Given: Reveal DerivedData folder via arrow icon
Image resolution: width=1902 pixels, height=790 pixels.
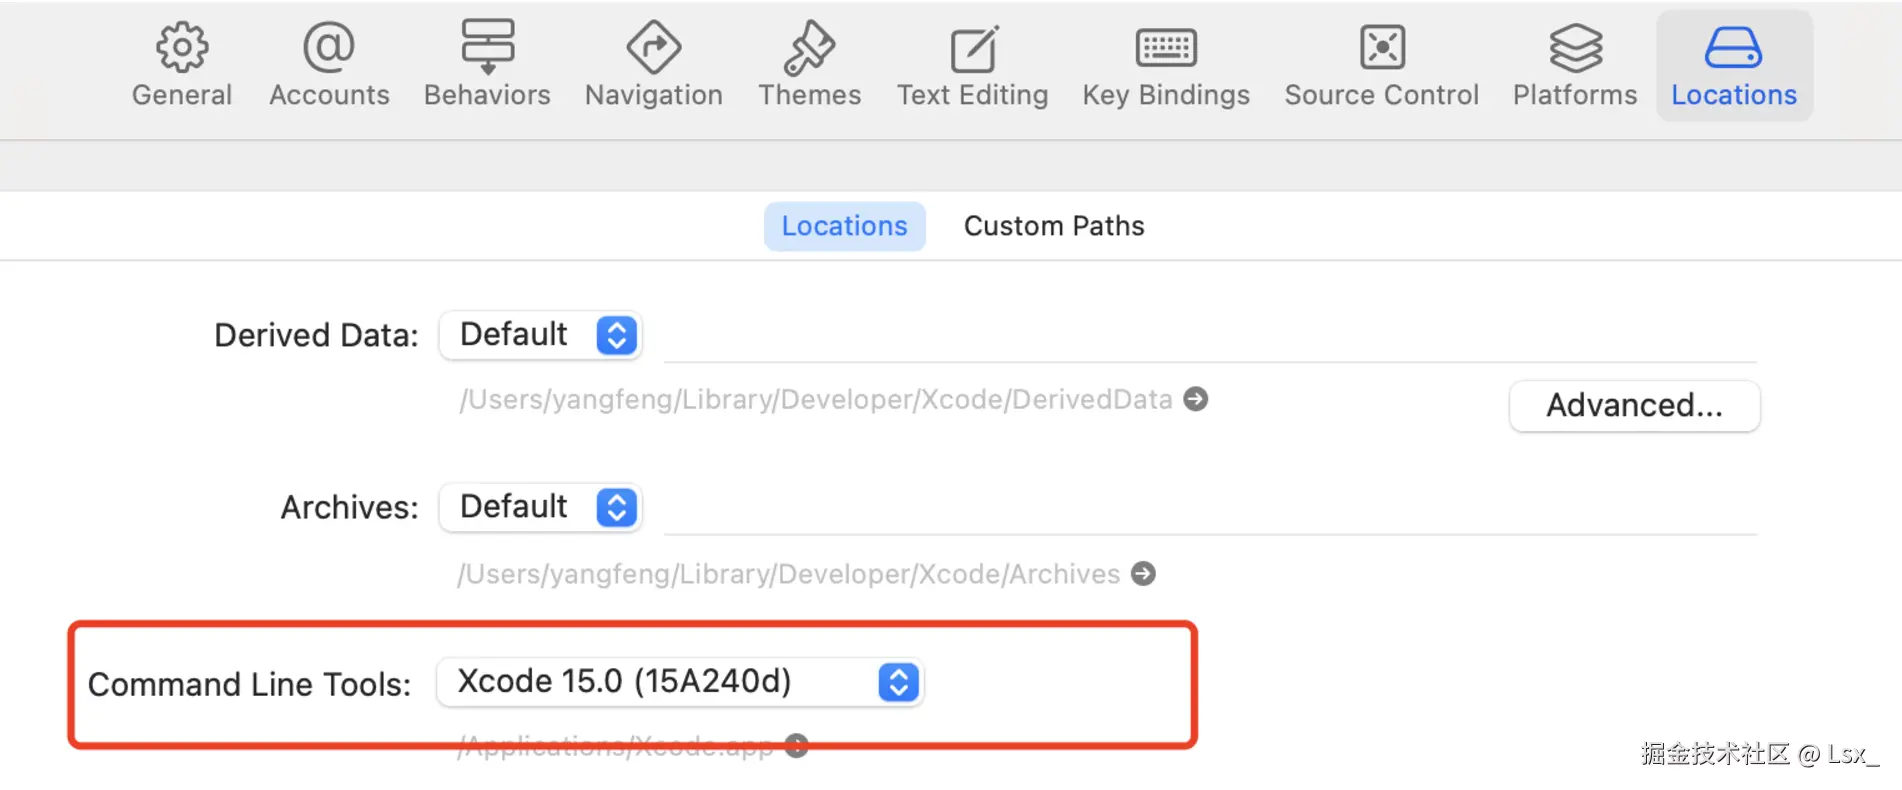Looking at the screenshot, I should coord(1196,399).
